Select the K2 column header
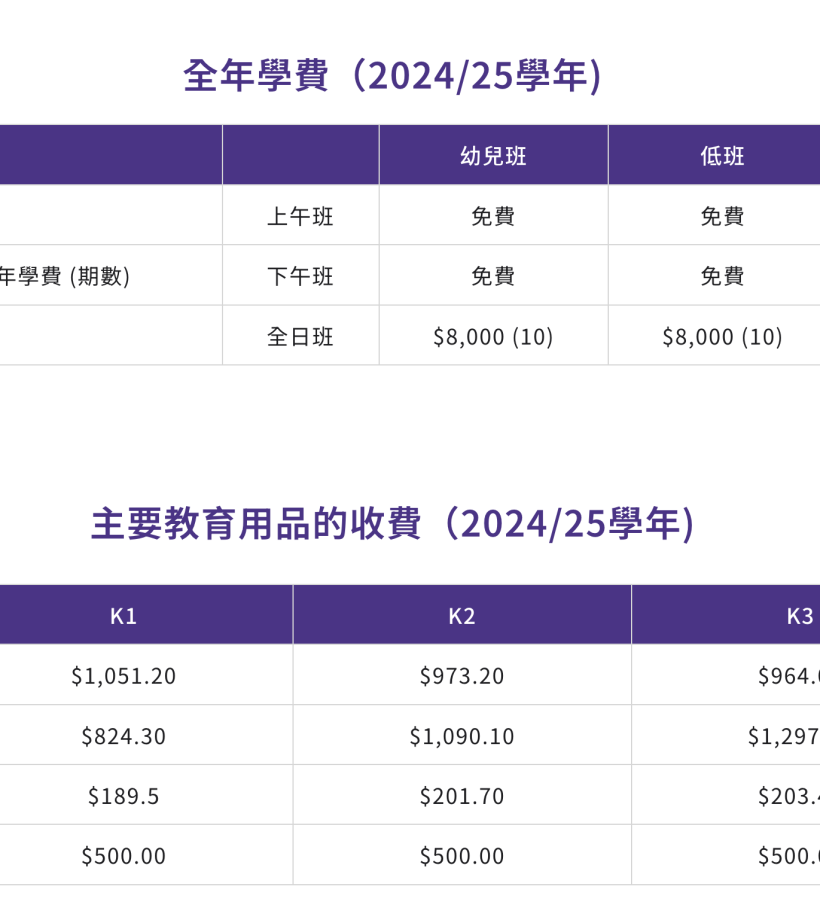Viewport: 820px width, 920px height. coord(462,616)
